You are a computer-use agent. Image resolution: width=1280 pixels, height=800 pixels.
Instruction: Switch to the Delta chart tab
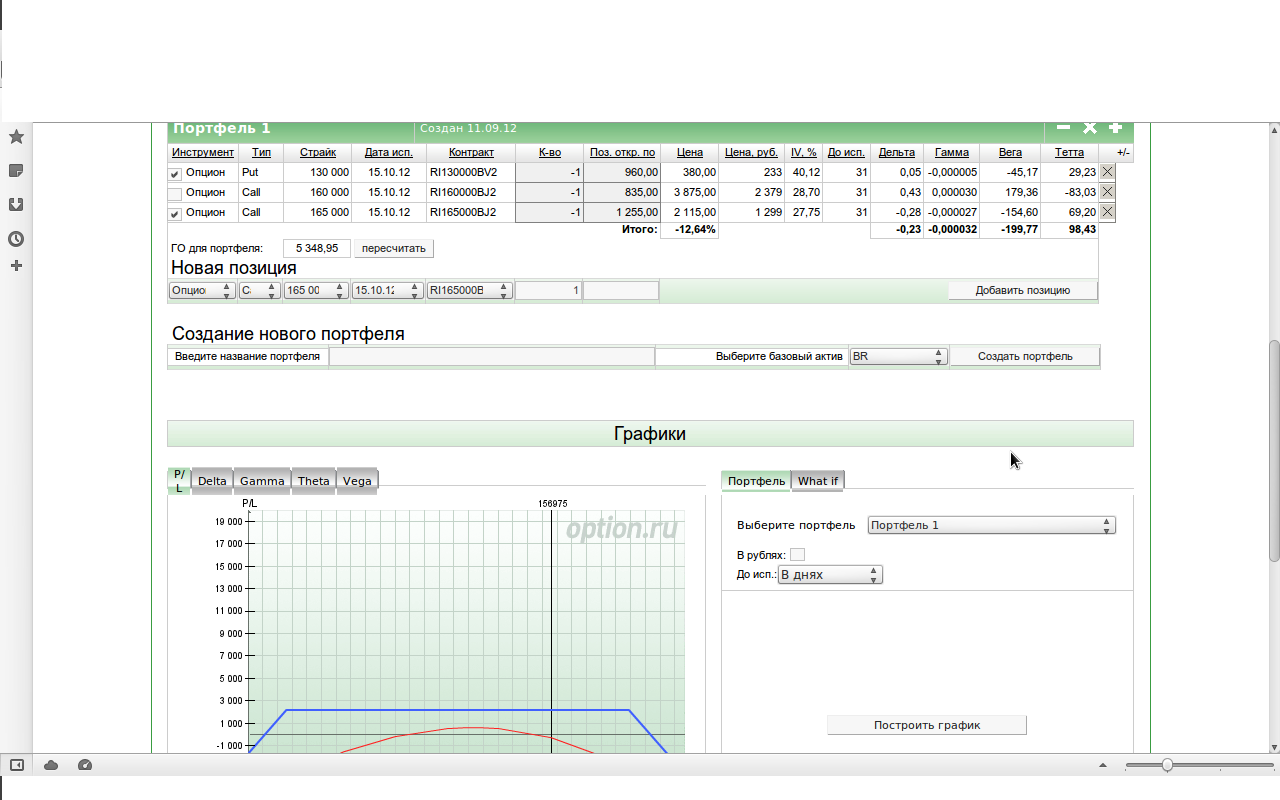[212, 481]
